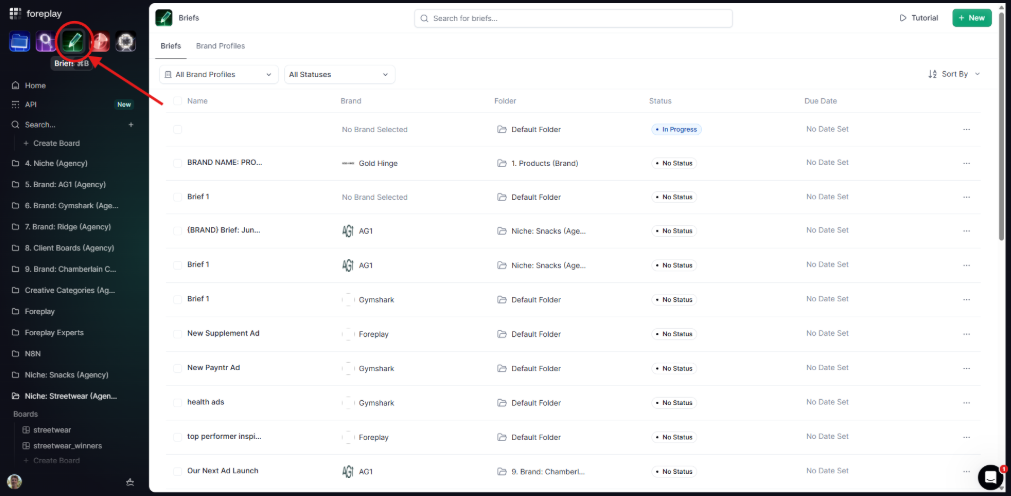Check the box for Our Next Ad Launch

pos(177,471)
